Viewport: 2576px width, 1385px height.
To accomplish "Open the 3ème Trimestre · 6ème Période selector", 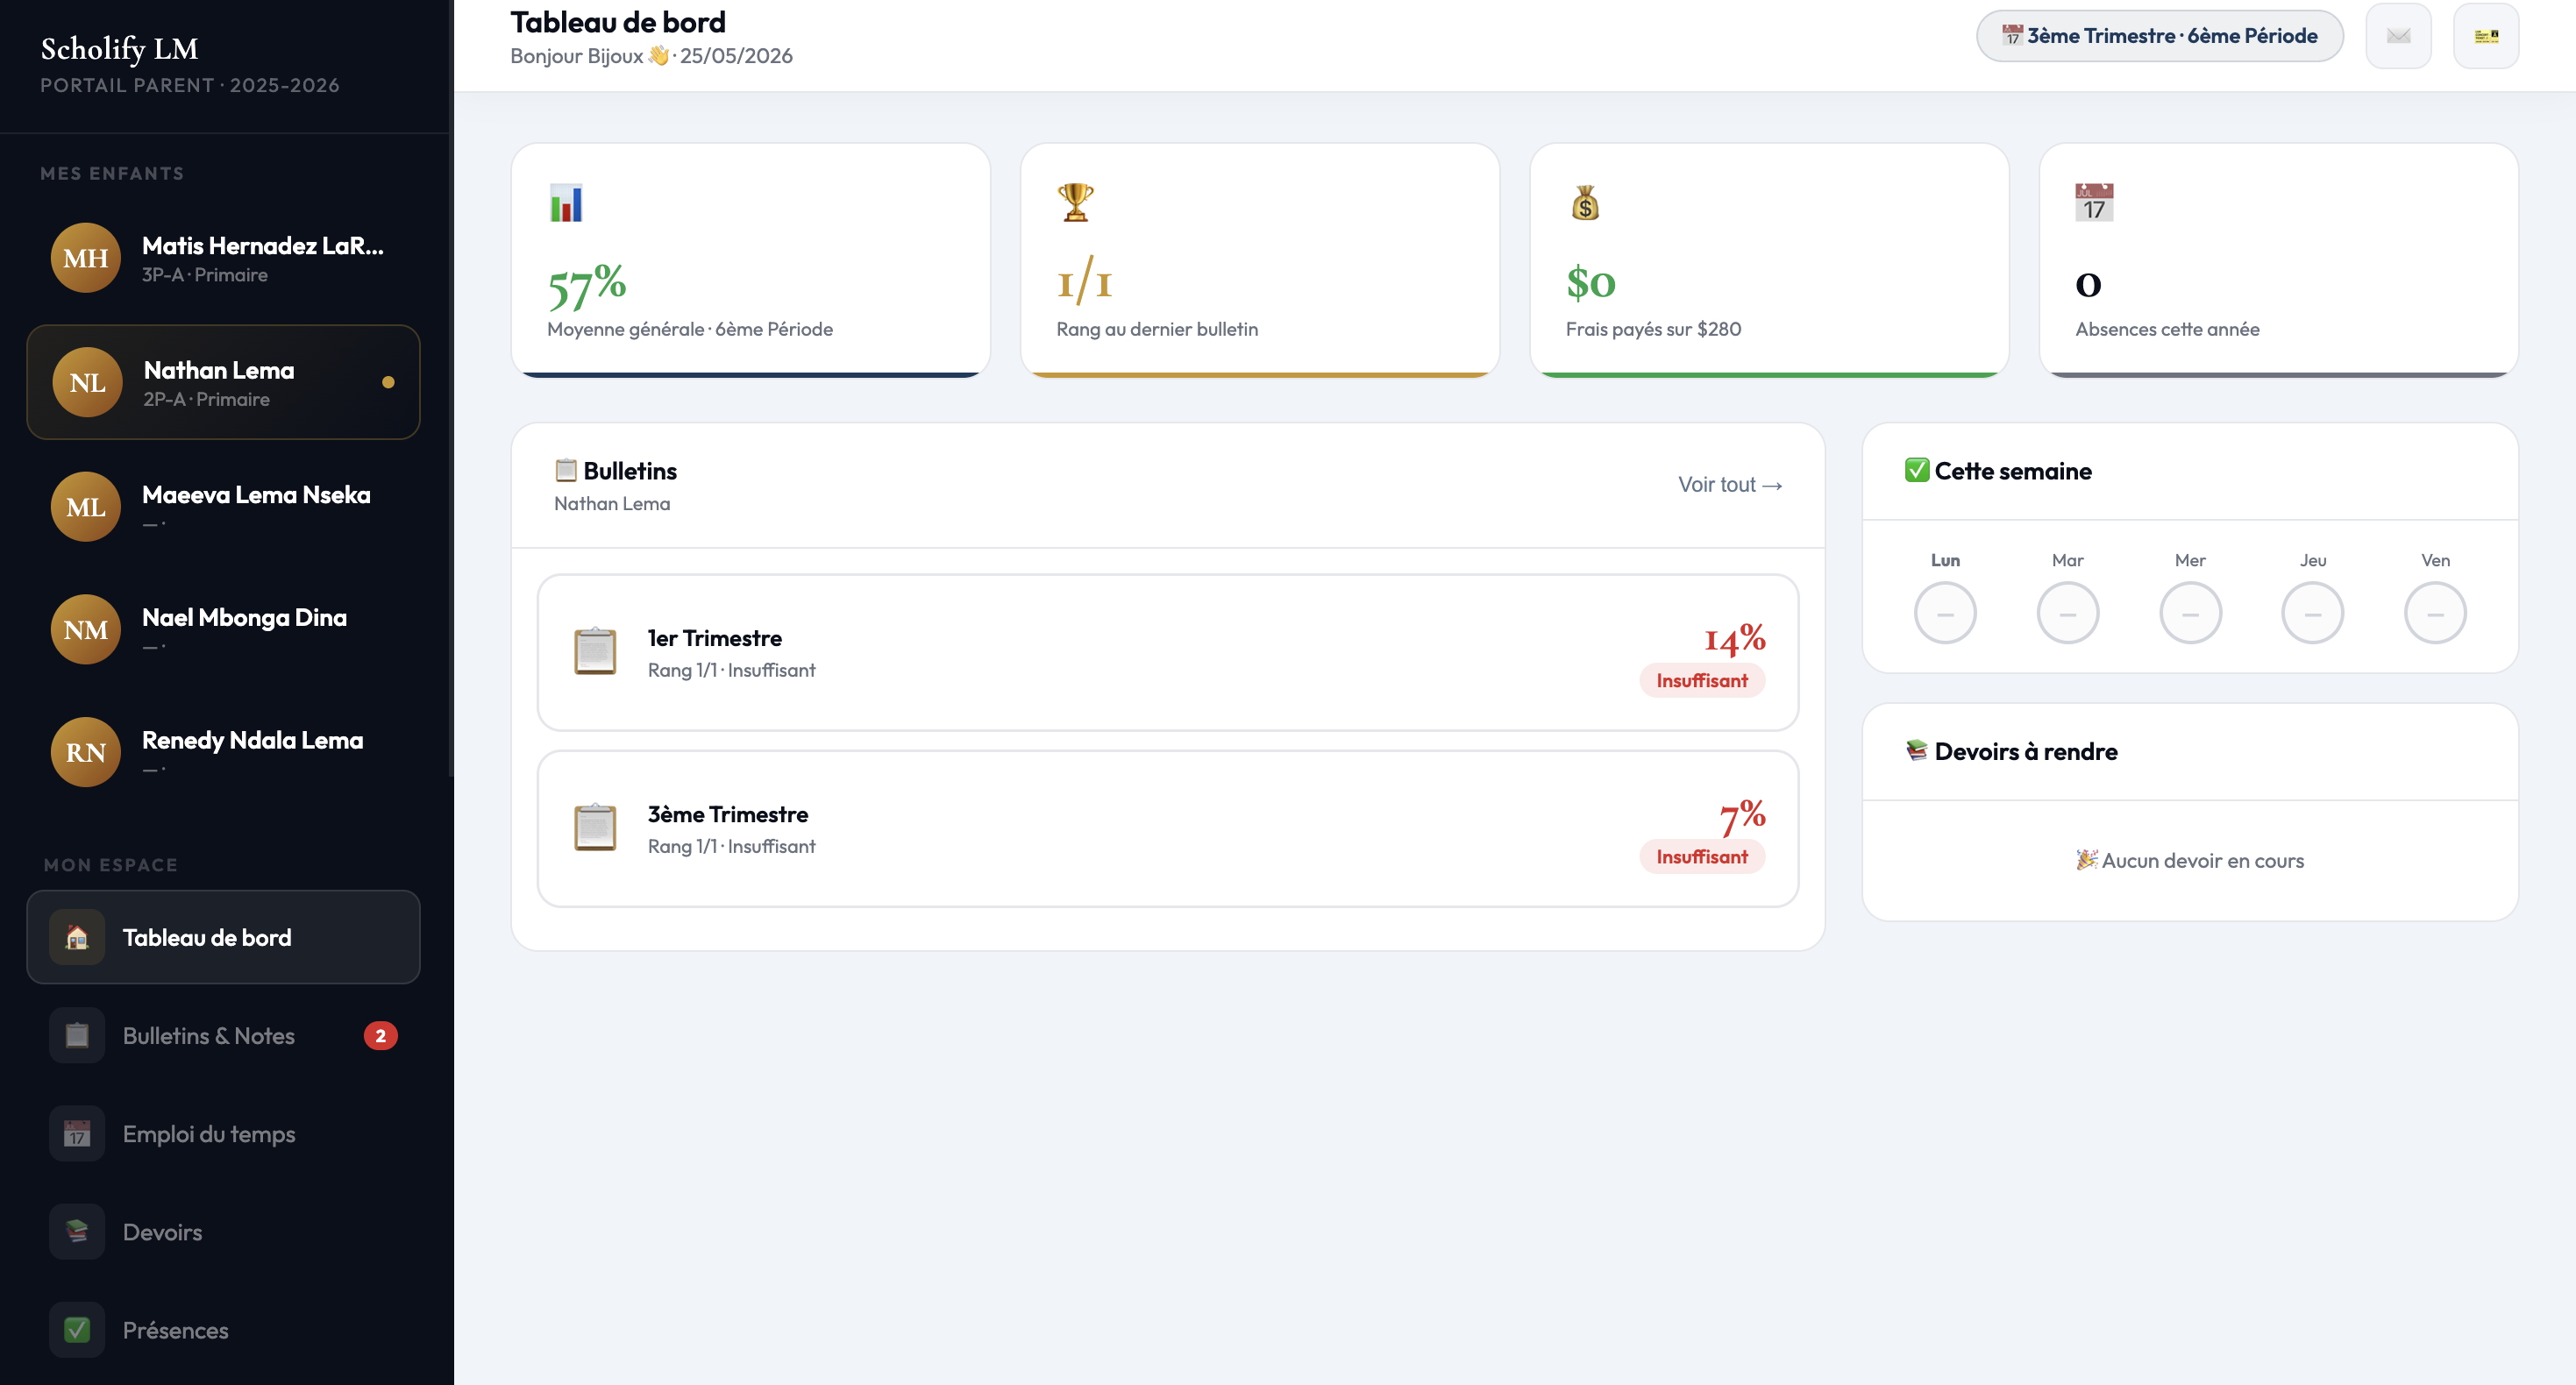I will click(x=2159, y=36).
